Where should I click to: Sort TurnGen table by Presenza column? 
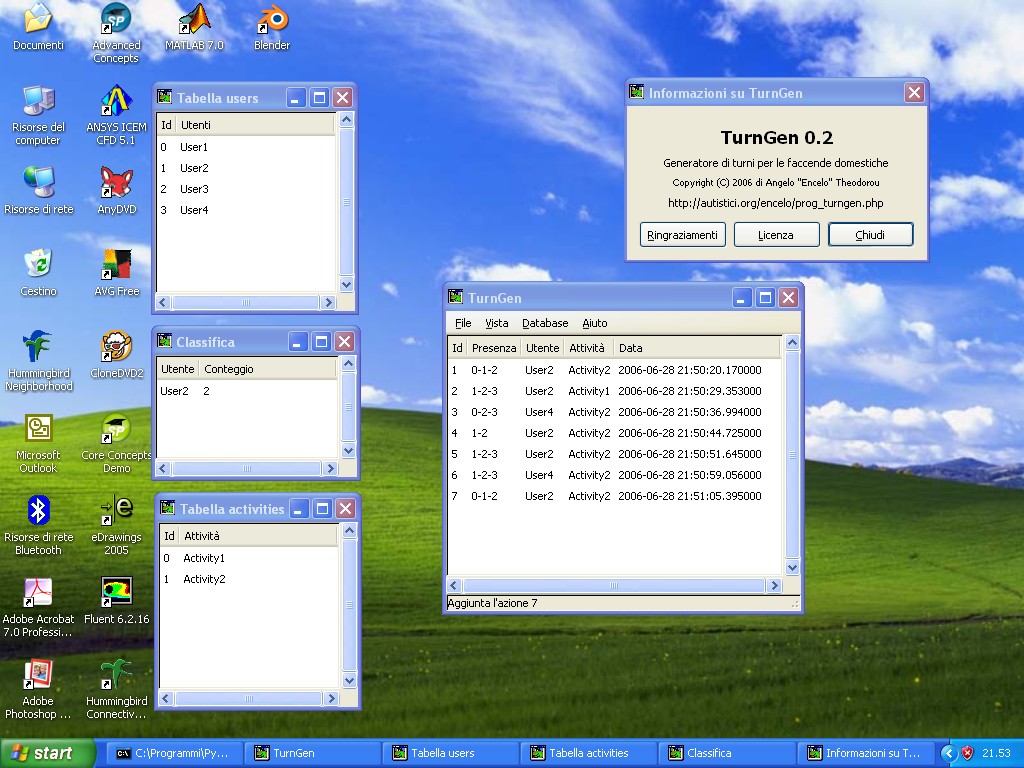pyautogui.click(x=494, y=348)
